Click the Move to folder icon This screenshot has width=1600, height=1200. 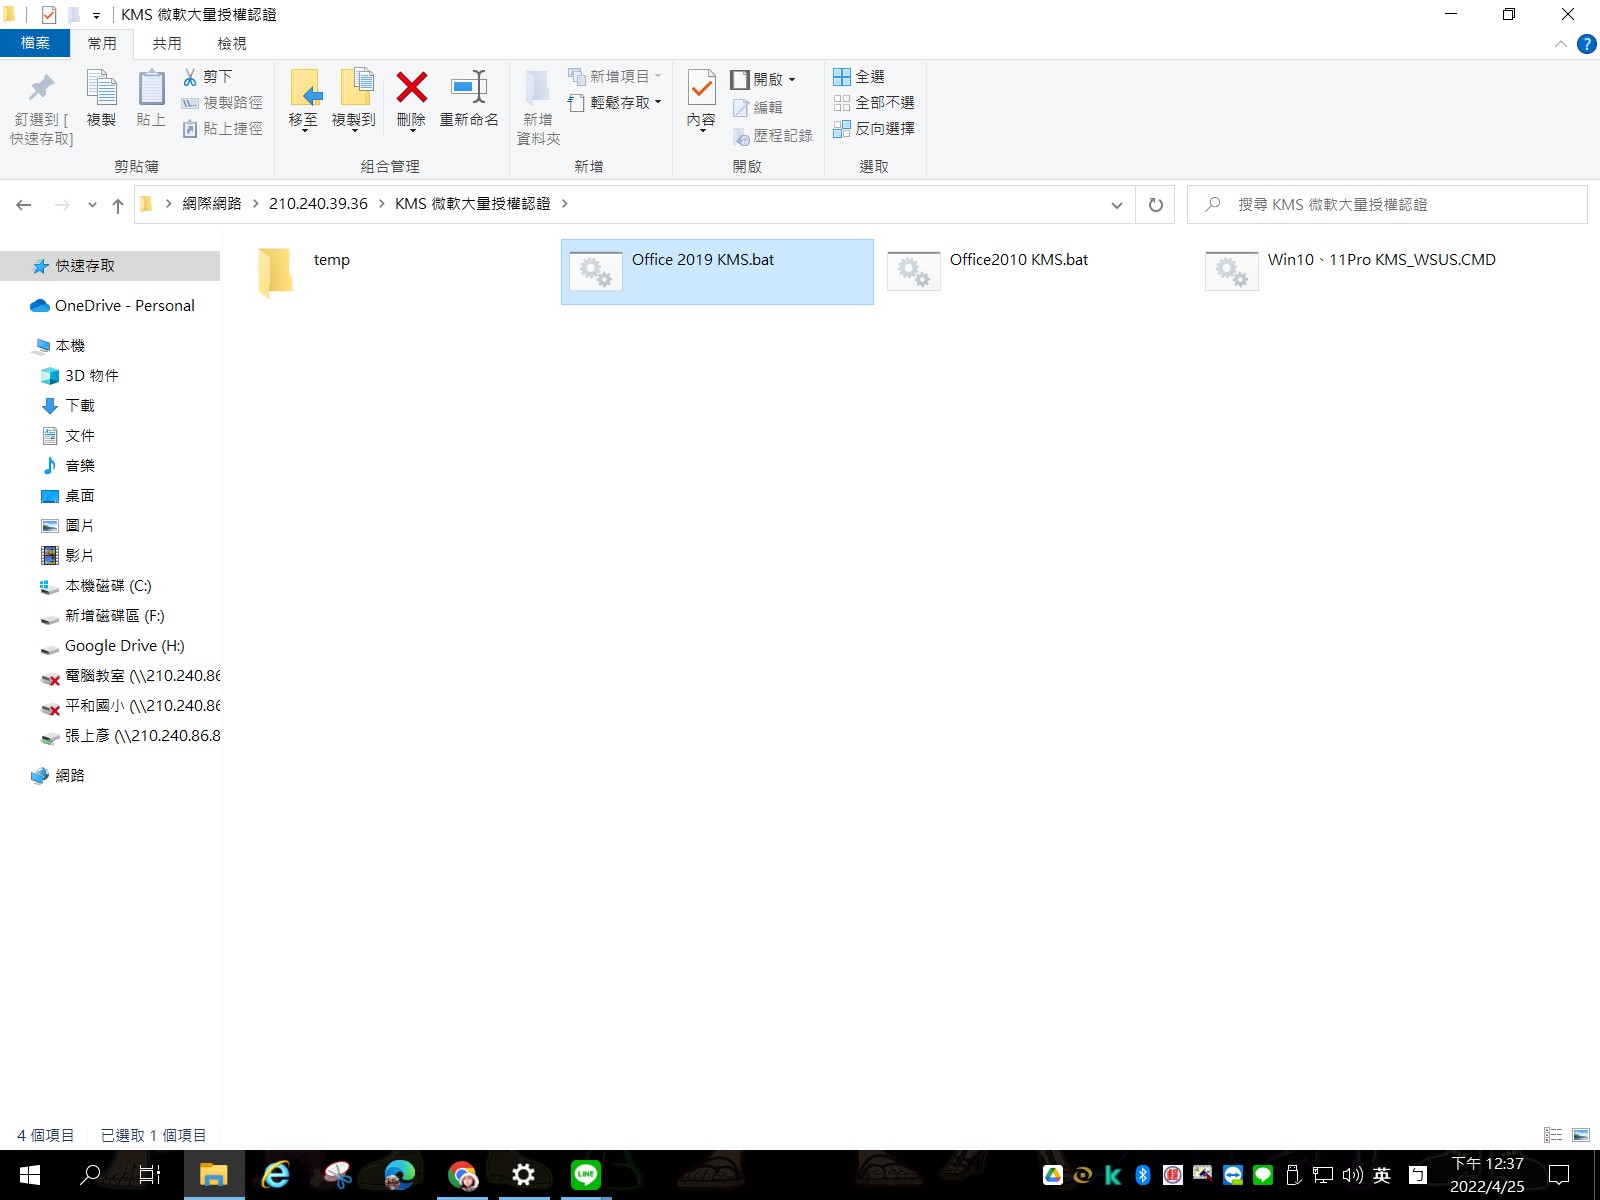coord(304,88)
